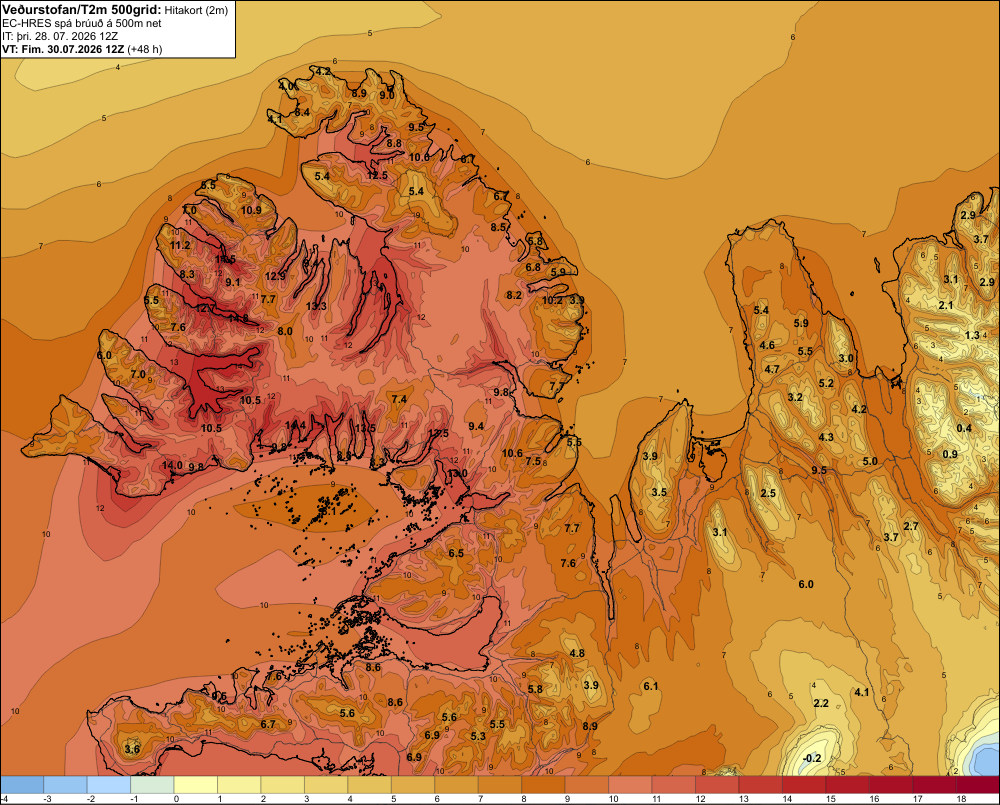Click the legend tick label 0
Viewport: 1000px width, 805px height.
177,799
